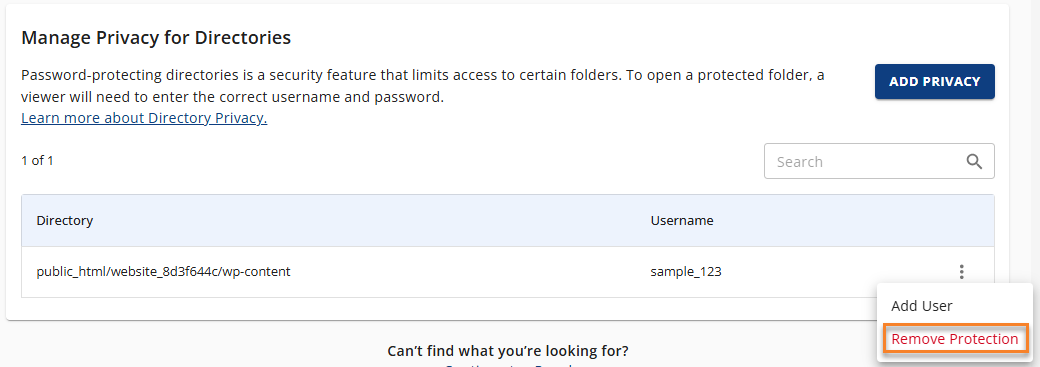Screen dimensions: 1040x367
Task: Focus the Search input field
Action: coord(879,161)
